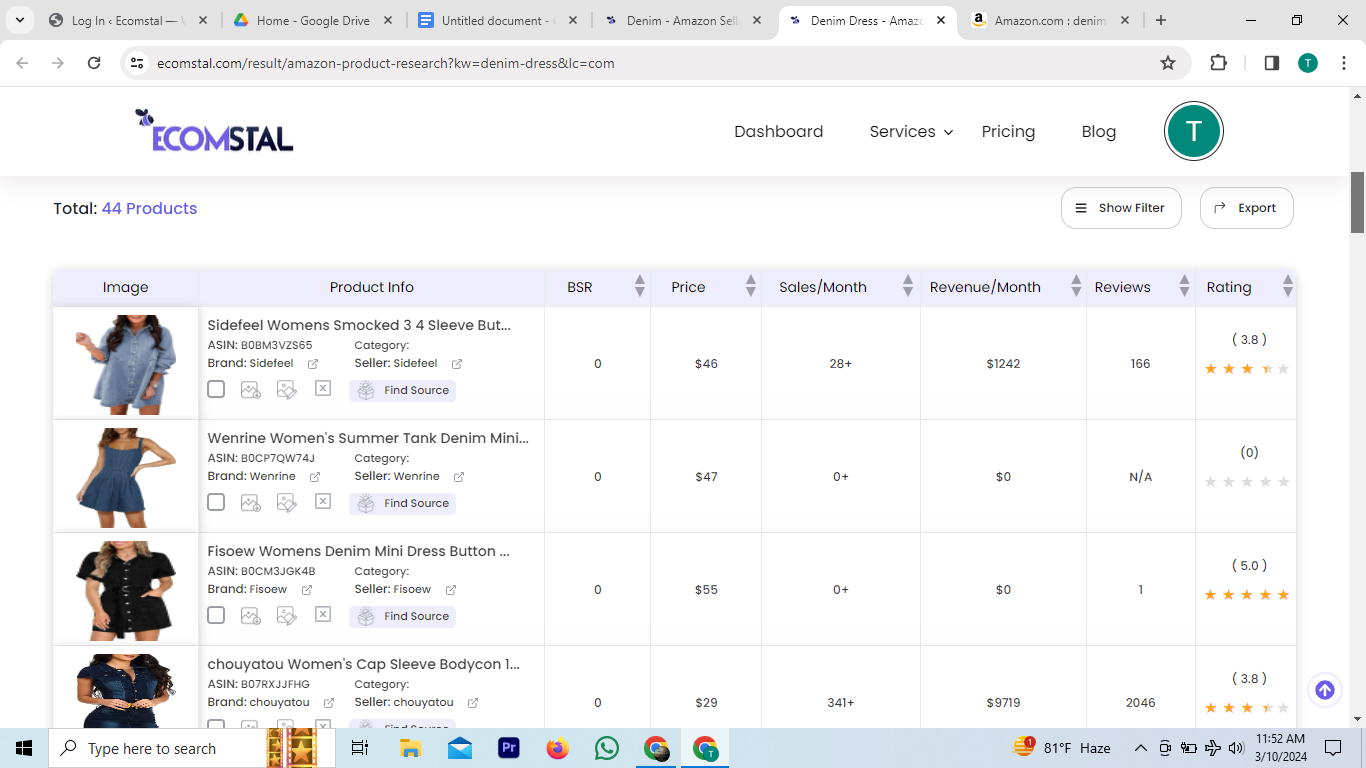Image resolution: width=1366 pixels, height=768 pixels.
Task: Click the remove X icon in the Fisoew row
Action: (x=323, y=614)
